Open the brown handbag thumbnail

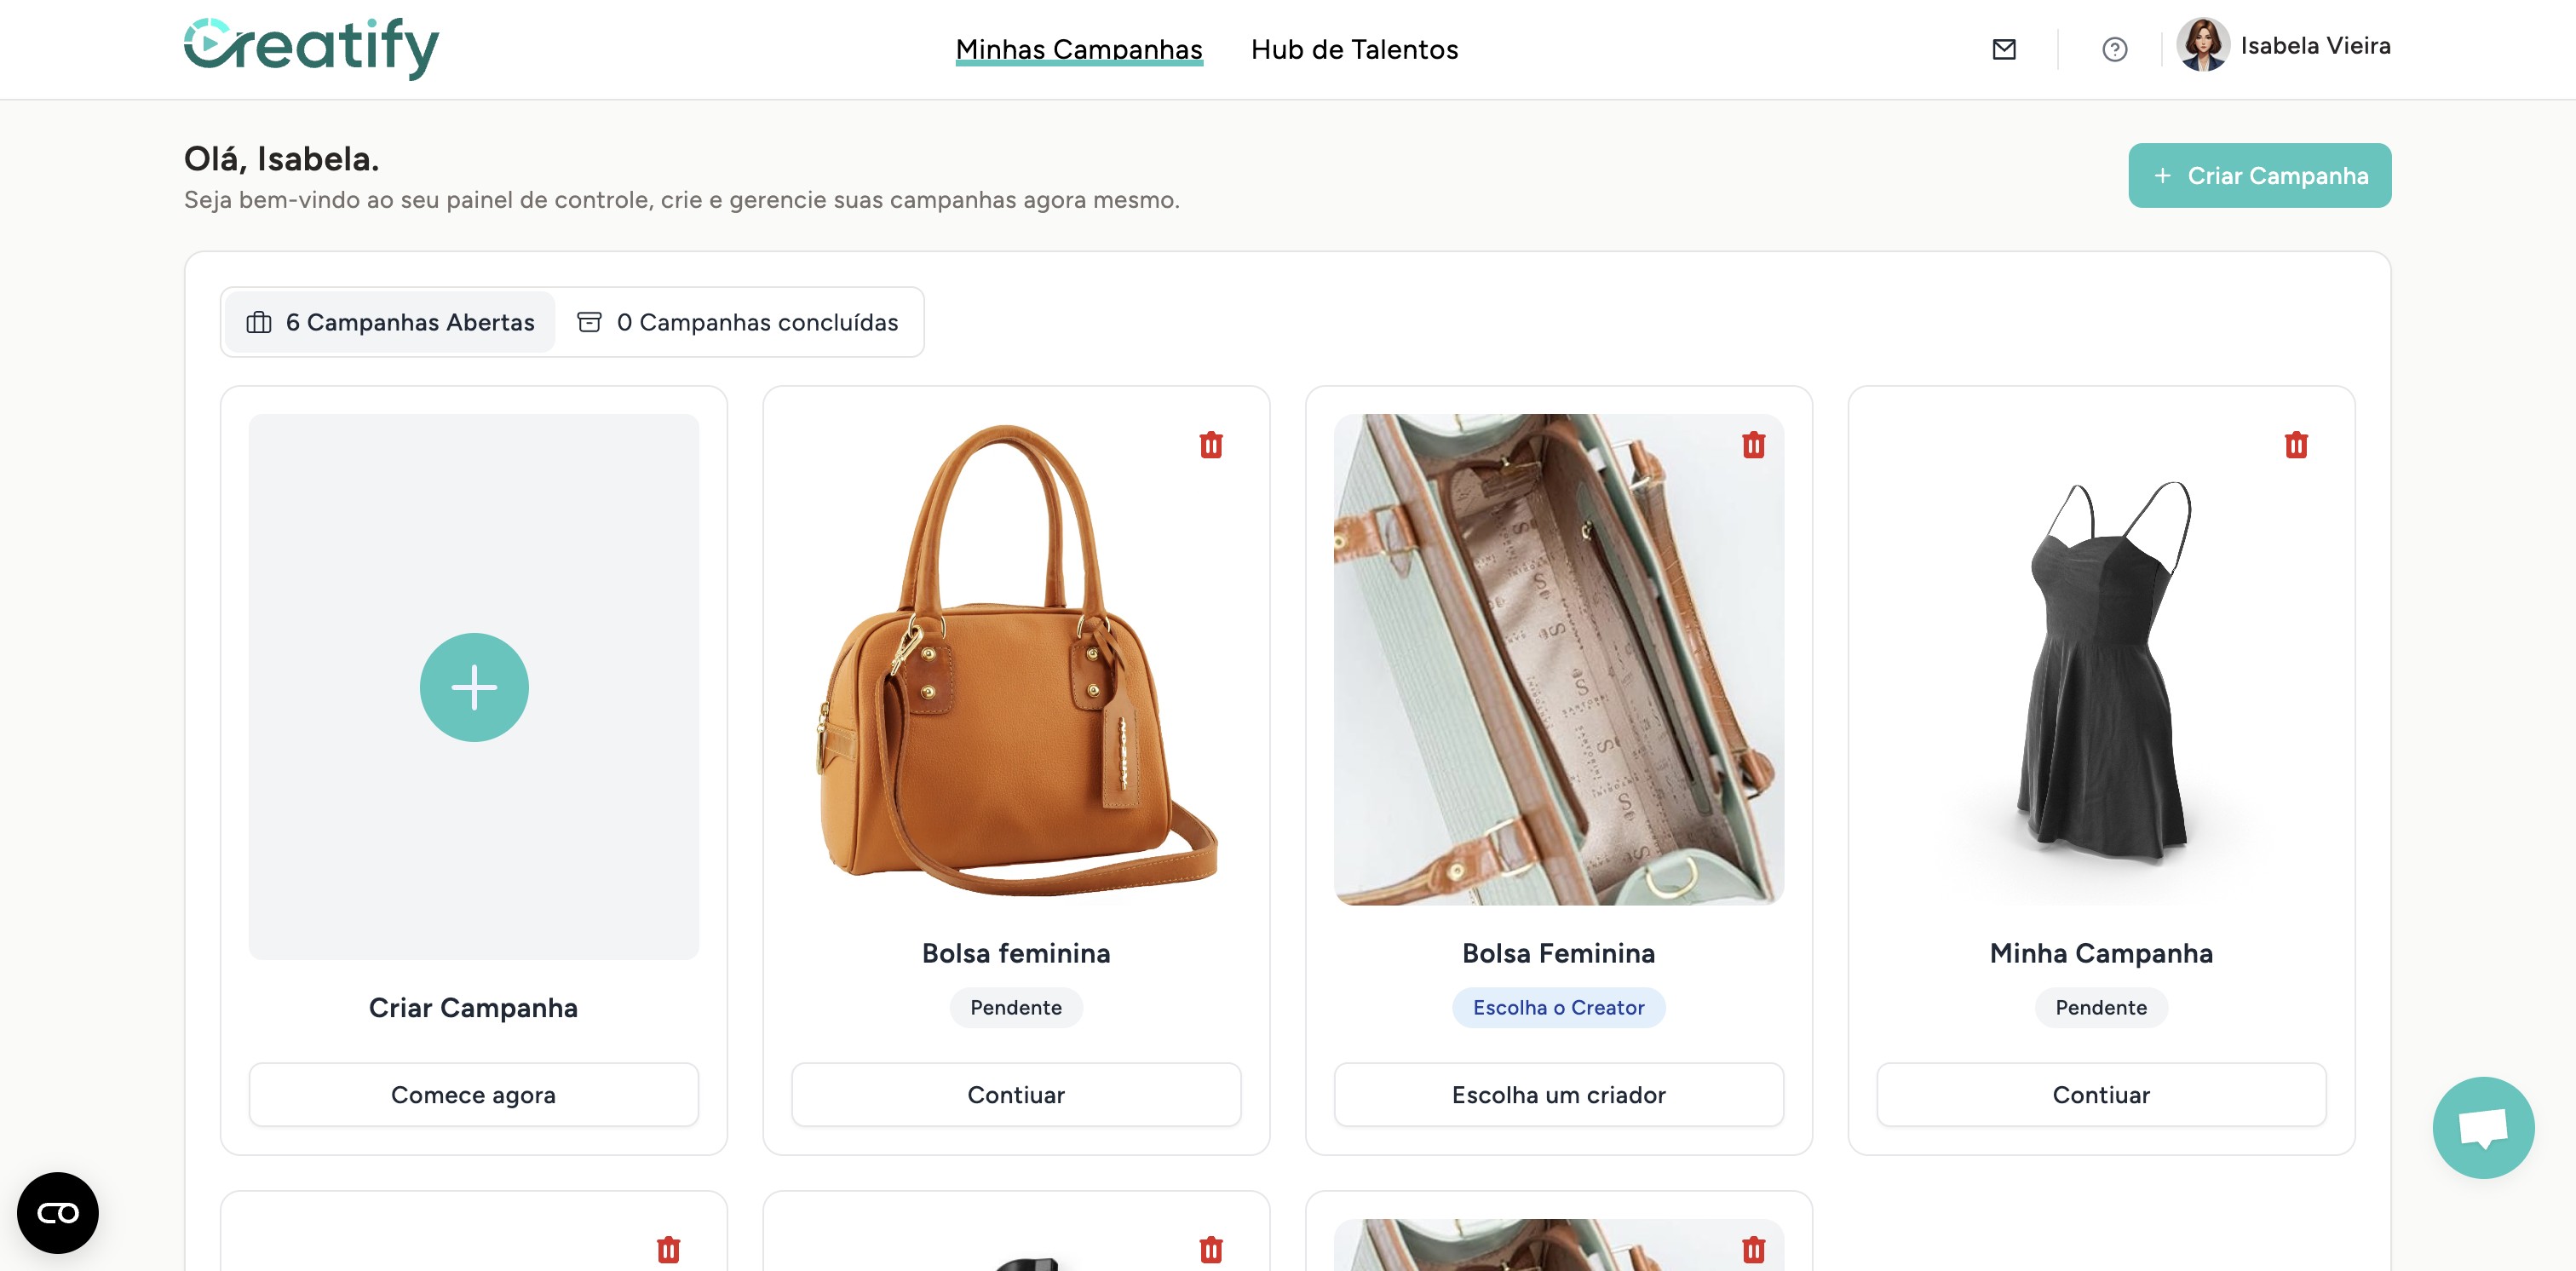(1016, 660)
